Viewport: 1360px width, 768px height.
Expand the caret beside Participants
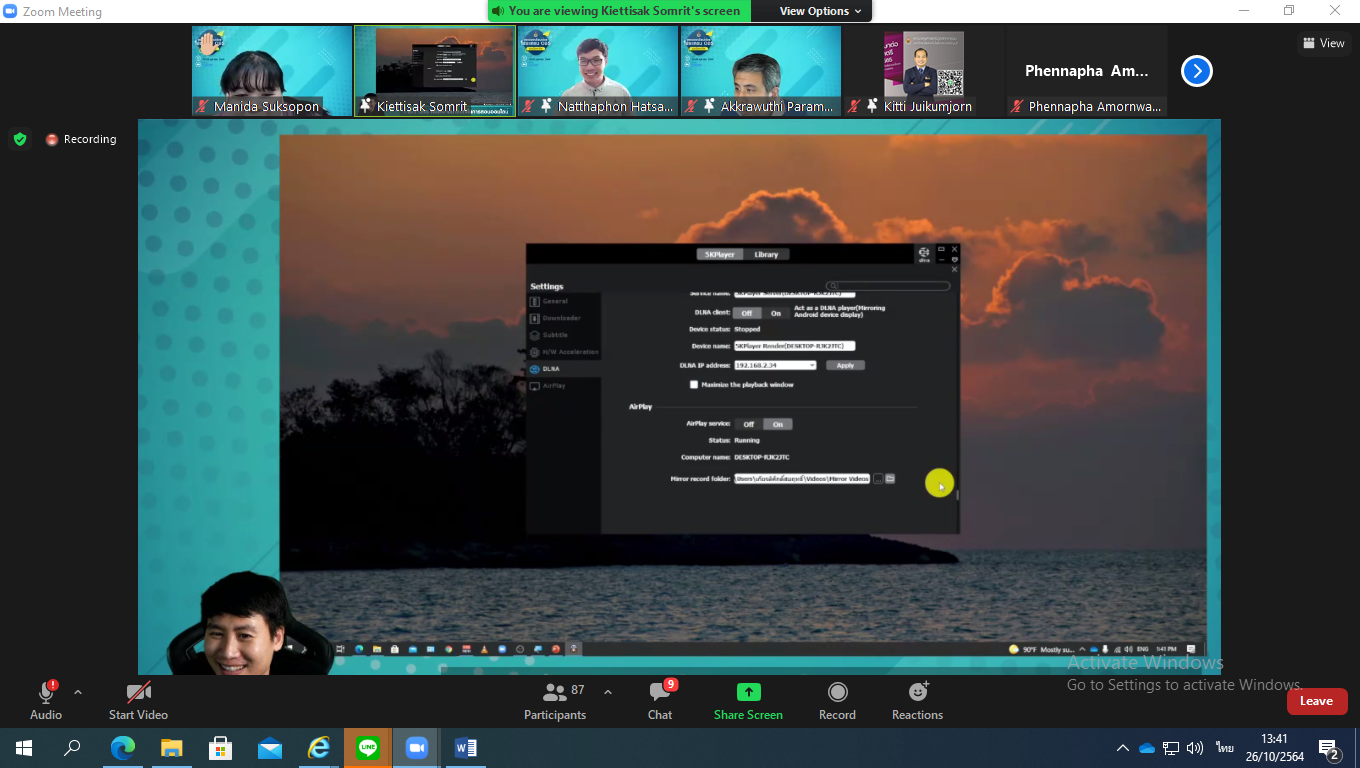tap(607, 692)
